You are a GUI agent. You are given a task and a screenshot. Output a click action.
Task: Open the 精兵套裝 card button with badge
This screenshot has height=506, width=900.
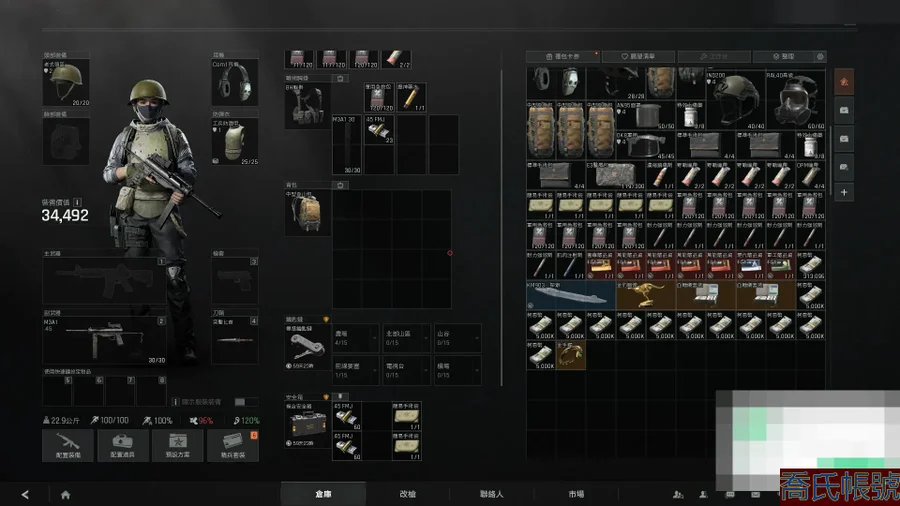point(232,445)
